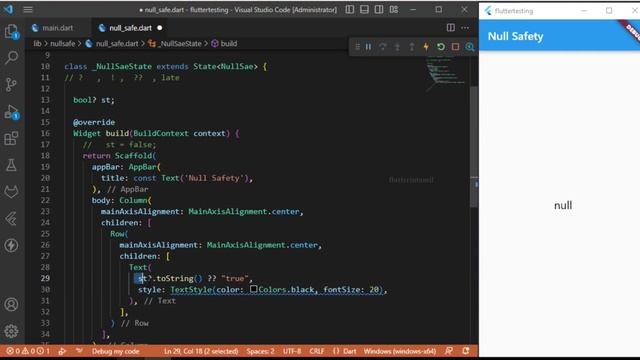
Task: Open the Run and Debug view
Action: click(x=11, y=111)
